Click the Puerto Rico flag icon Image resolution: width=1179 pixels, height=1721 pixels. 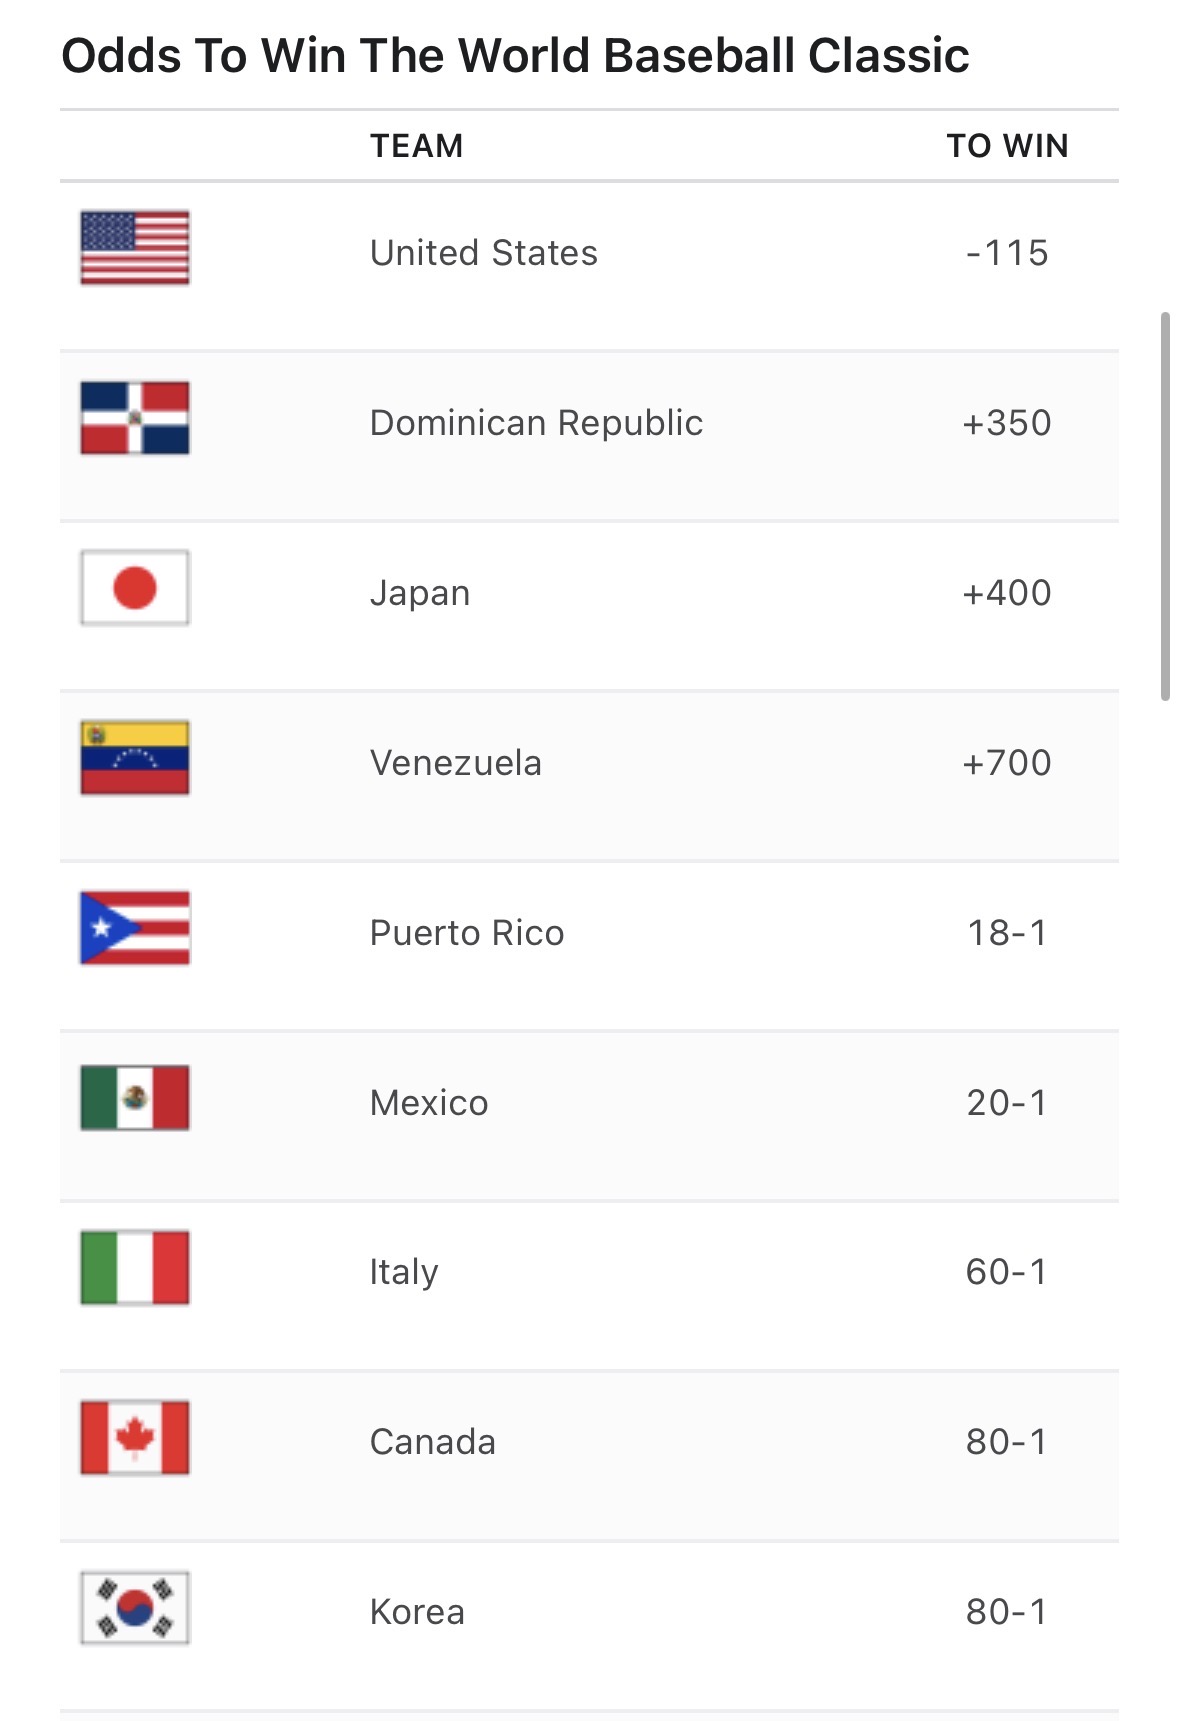click(135, 928)
